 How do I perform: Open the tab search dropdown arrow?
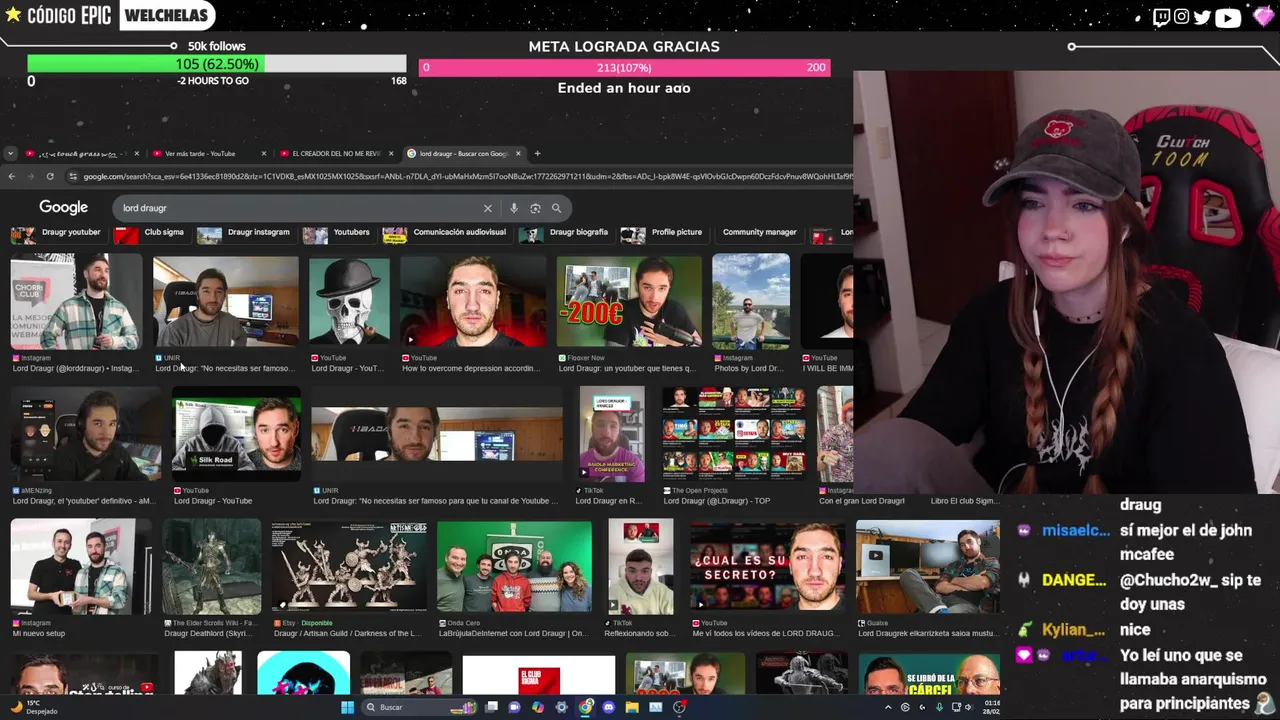click(10, 153)
